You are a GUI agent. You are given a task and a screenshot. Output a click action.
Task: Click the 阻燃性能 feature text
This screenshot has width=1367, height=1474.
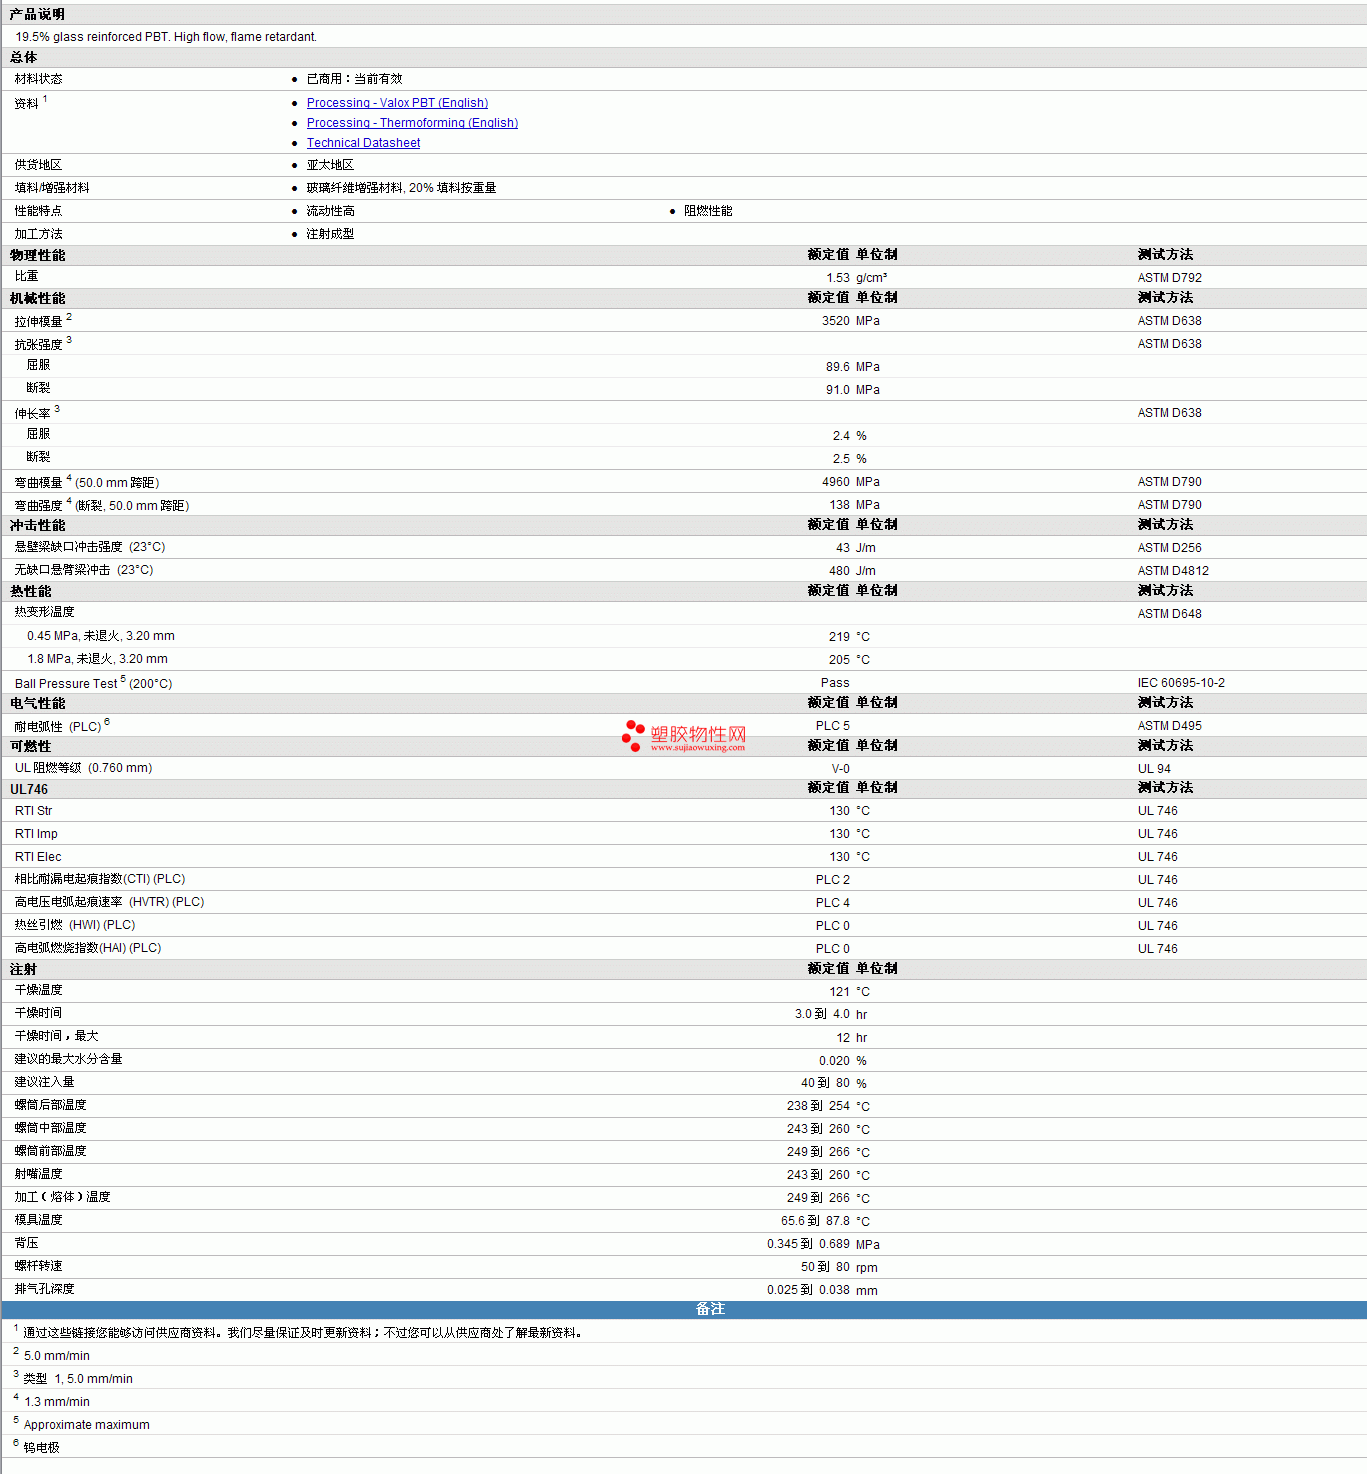click(x=708, y=211)
